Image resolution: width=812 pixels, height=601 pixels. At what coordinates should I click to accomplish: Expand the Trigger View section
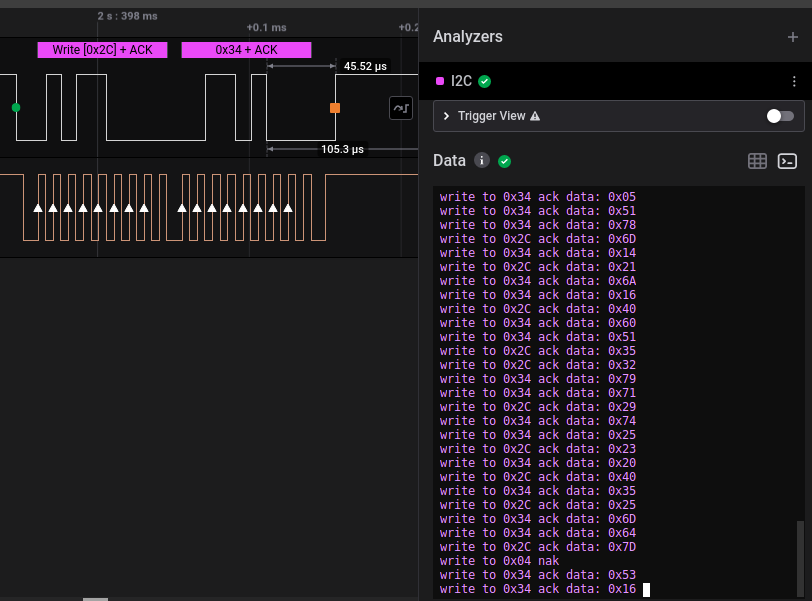(446, 116)
